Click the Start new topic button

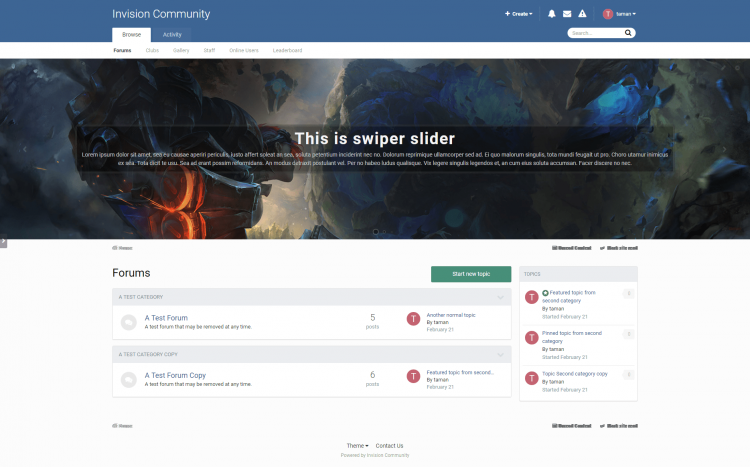(x=471, y=274)
